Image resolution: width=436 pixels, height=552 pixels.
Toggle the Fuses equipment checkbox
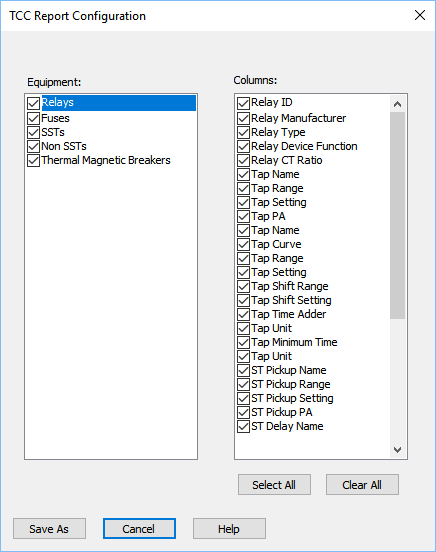[33, 118]
